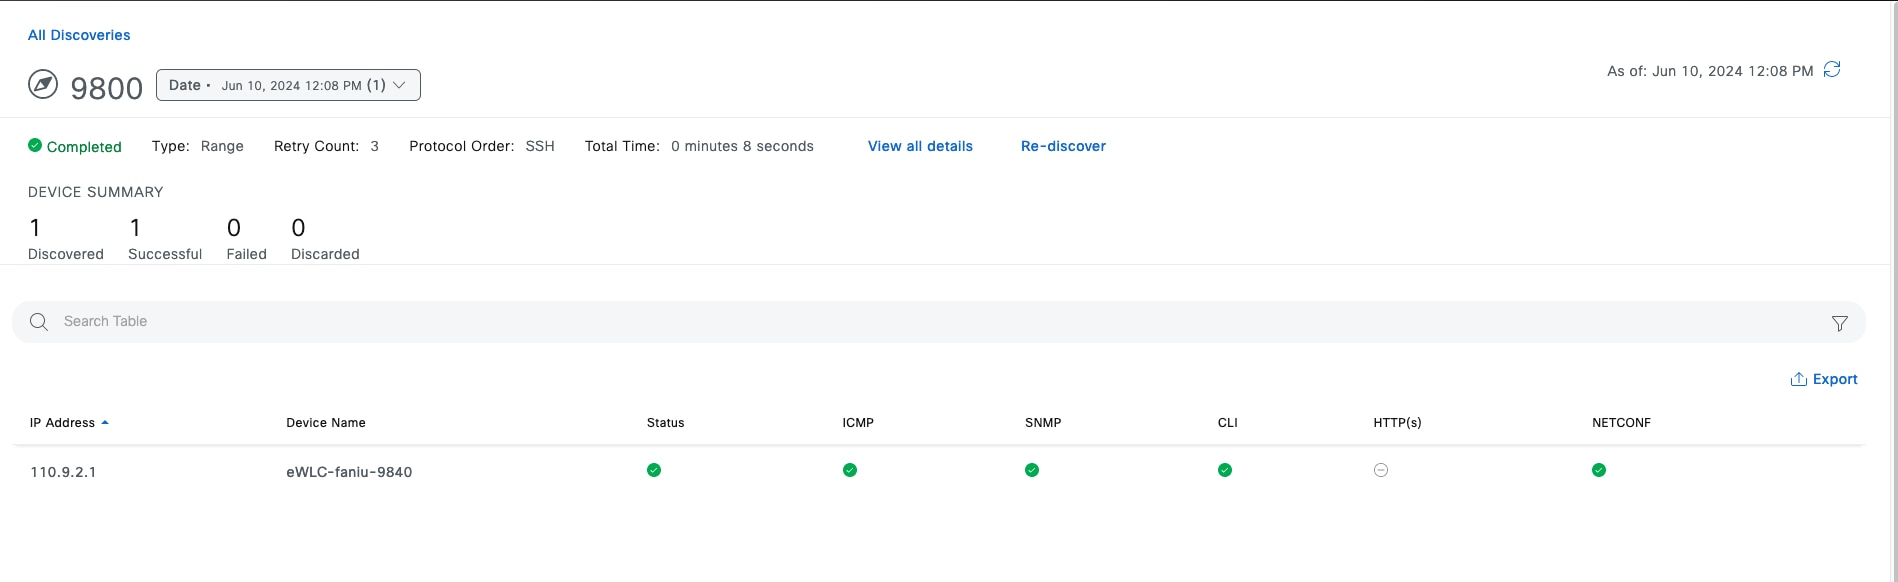Go back to All Discoveries

[x=79, y=35]
